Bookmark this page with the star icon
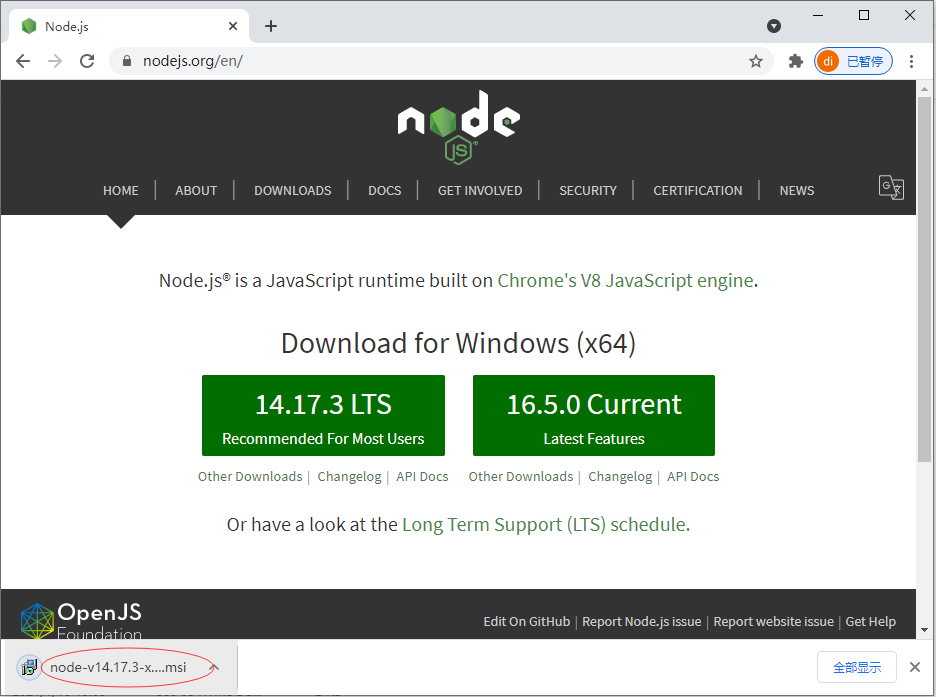936x697 pixels. [756, 61]
